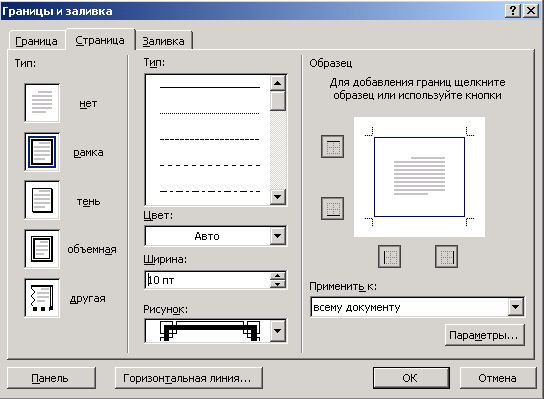
Task: Select the dotted line style
Action: click(x=210, y=113)
